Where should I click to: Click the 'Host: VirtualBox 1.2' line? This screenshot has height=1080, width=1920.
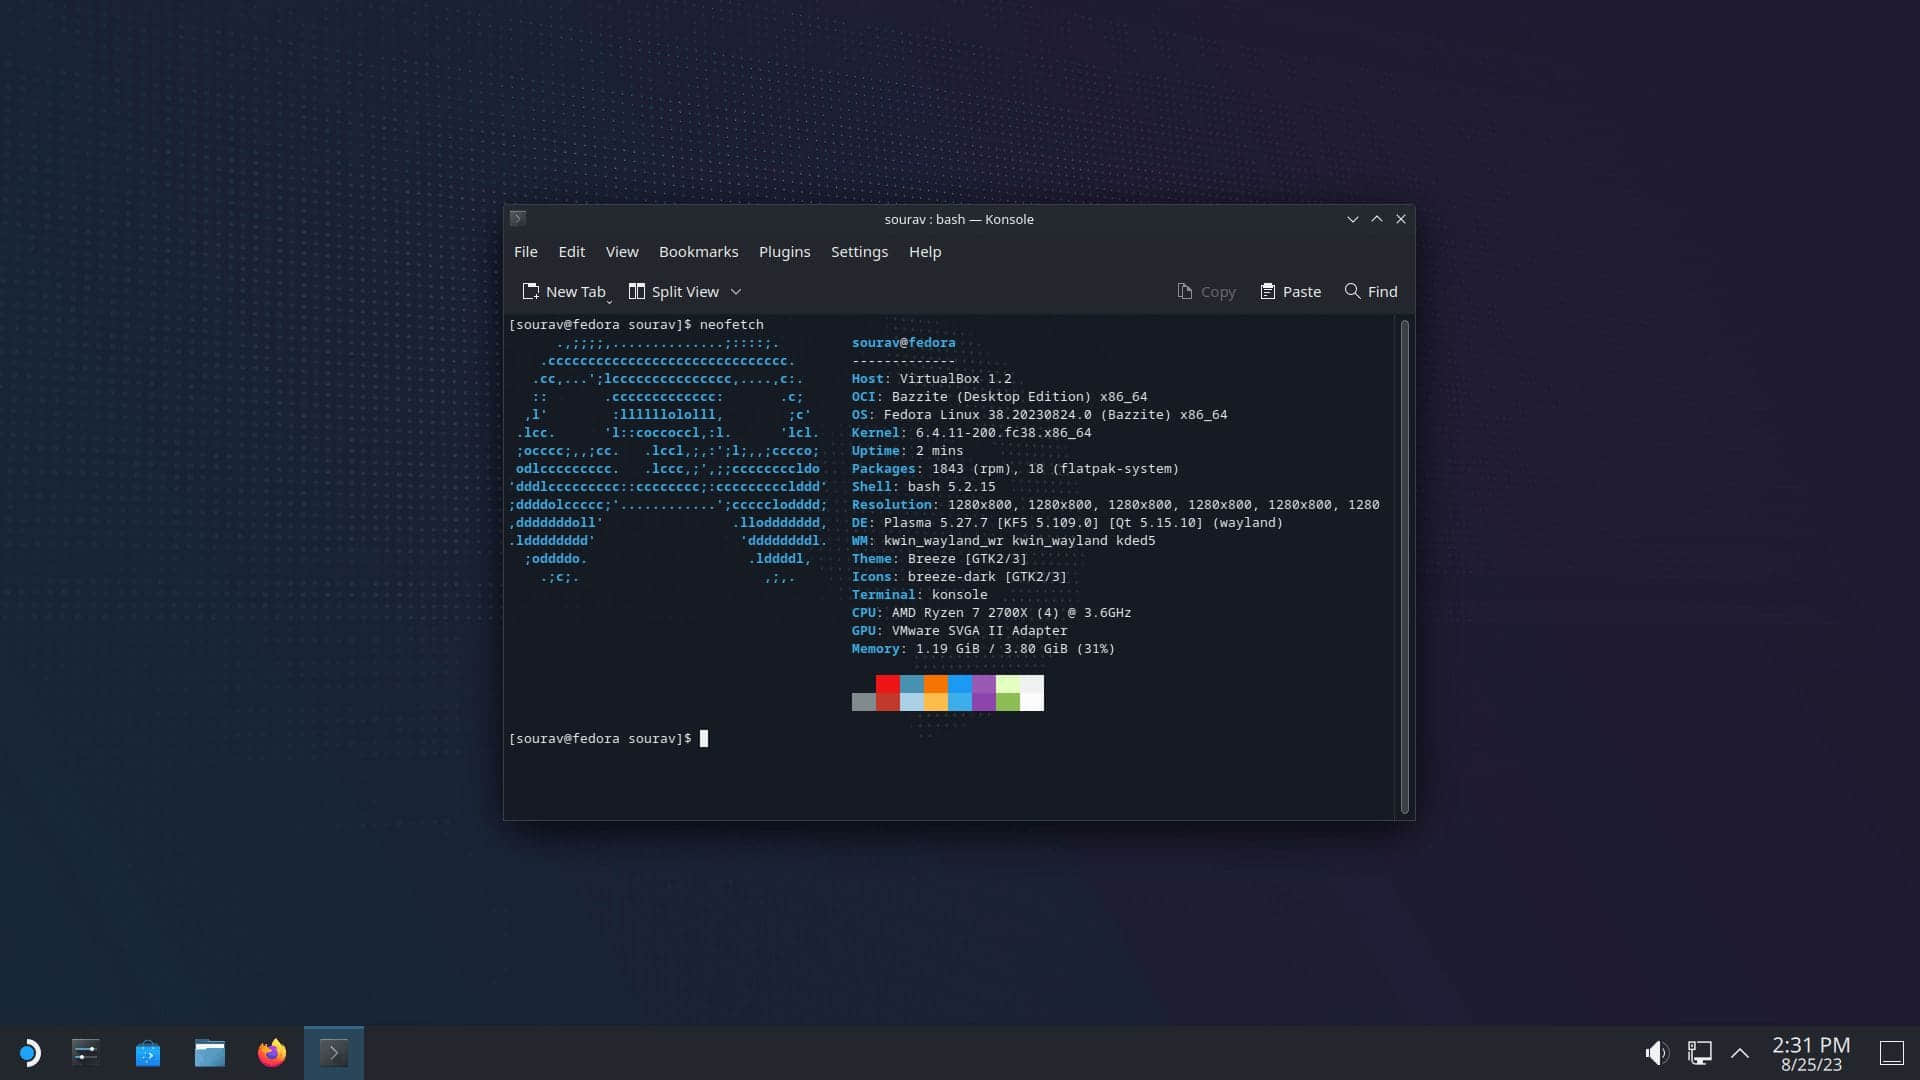point(931,379)
